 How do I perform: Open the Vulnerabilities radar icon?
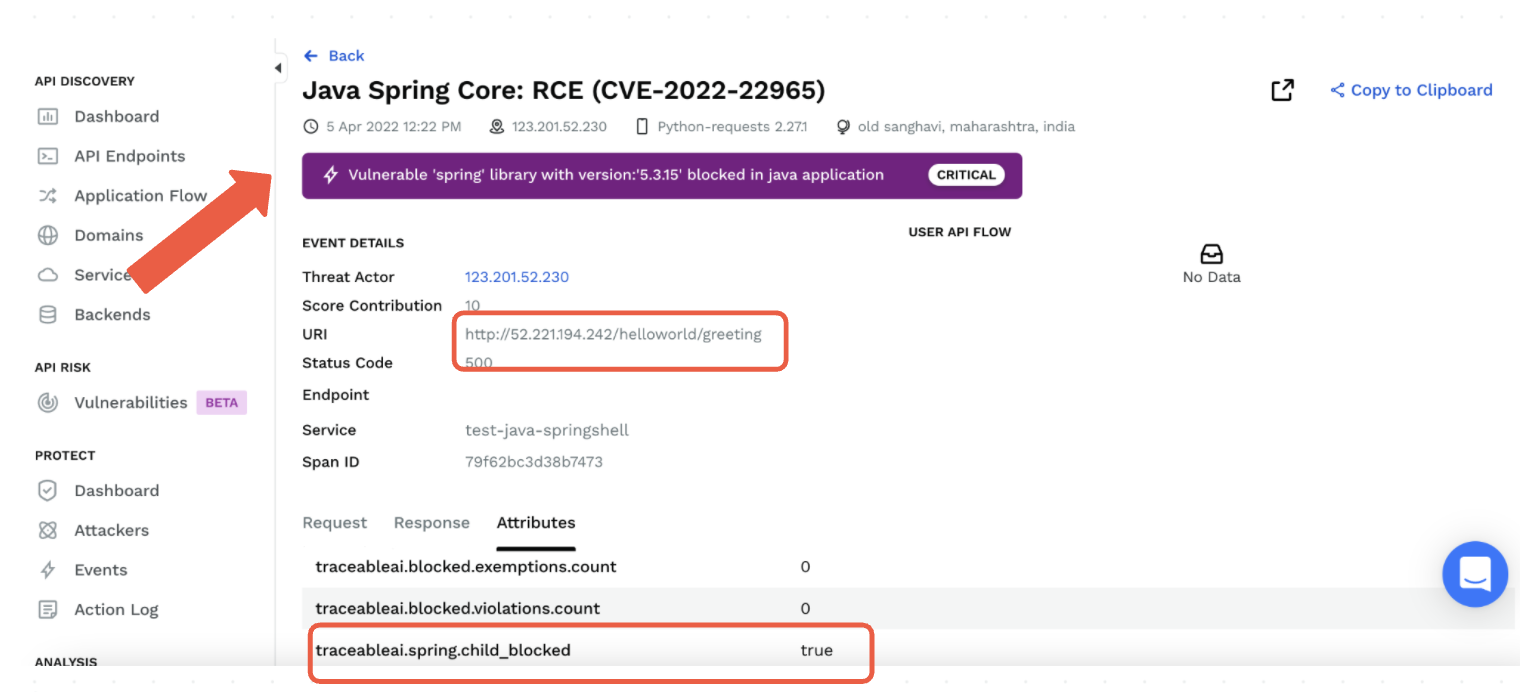click(x=47, y=403)
